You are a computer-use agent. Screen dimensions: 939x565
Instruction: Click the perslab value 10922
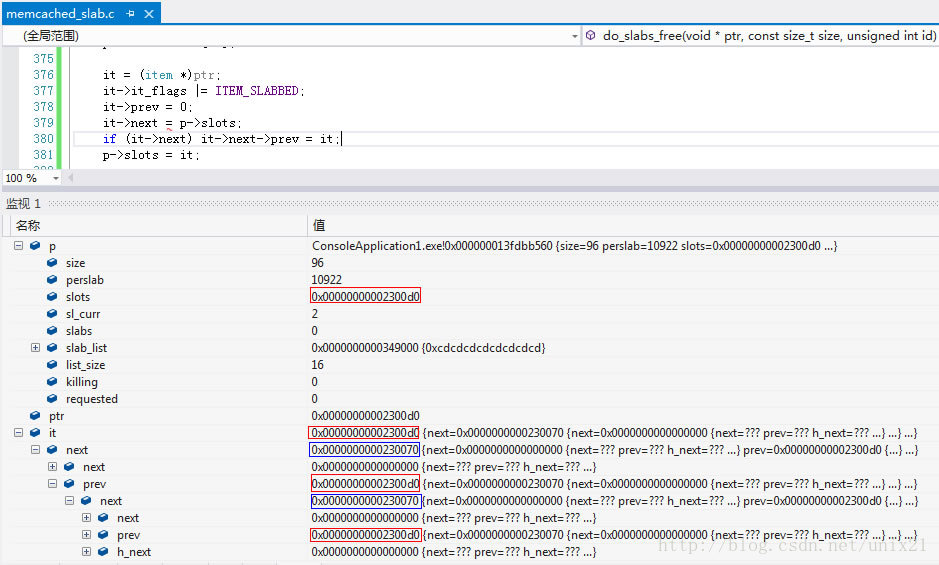click(x=326, y=280)
